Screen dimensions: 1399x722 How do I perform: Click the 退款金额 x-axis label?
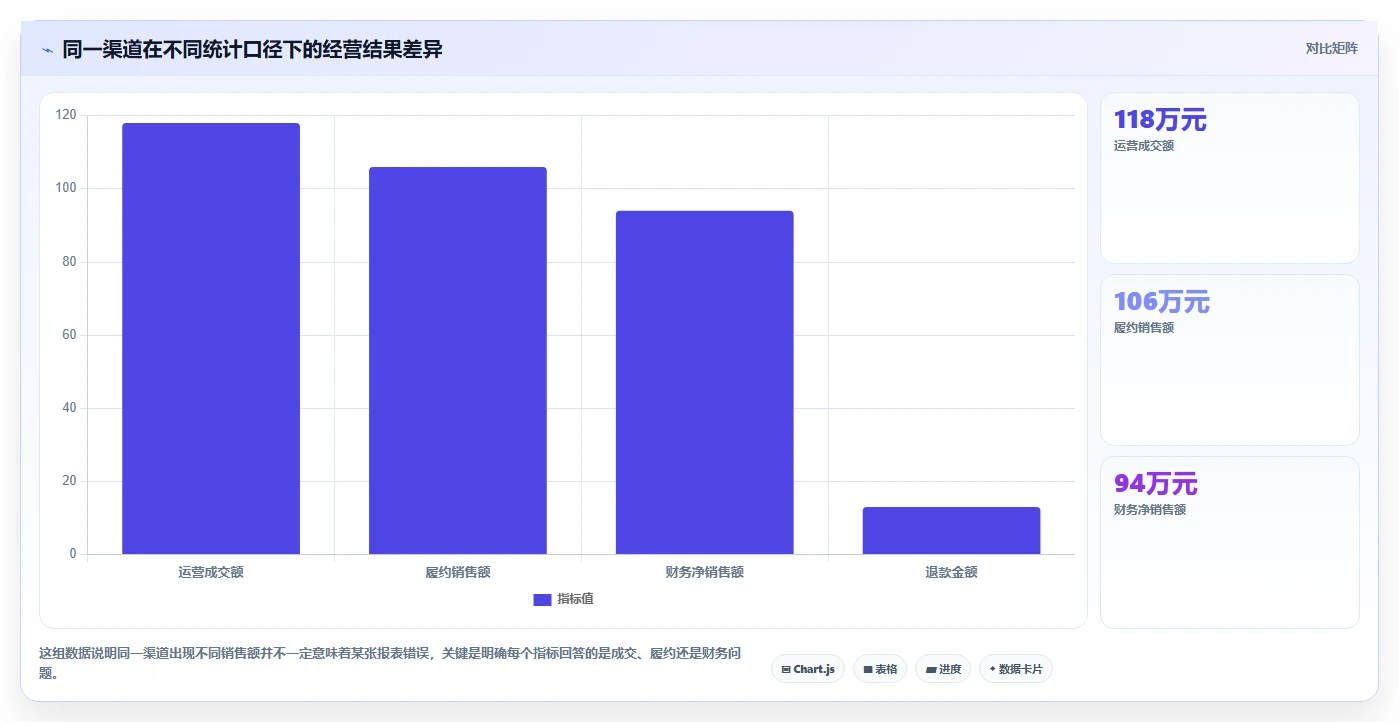(951, 572)
